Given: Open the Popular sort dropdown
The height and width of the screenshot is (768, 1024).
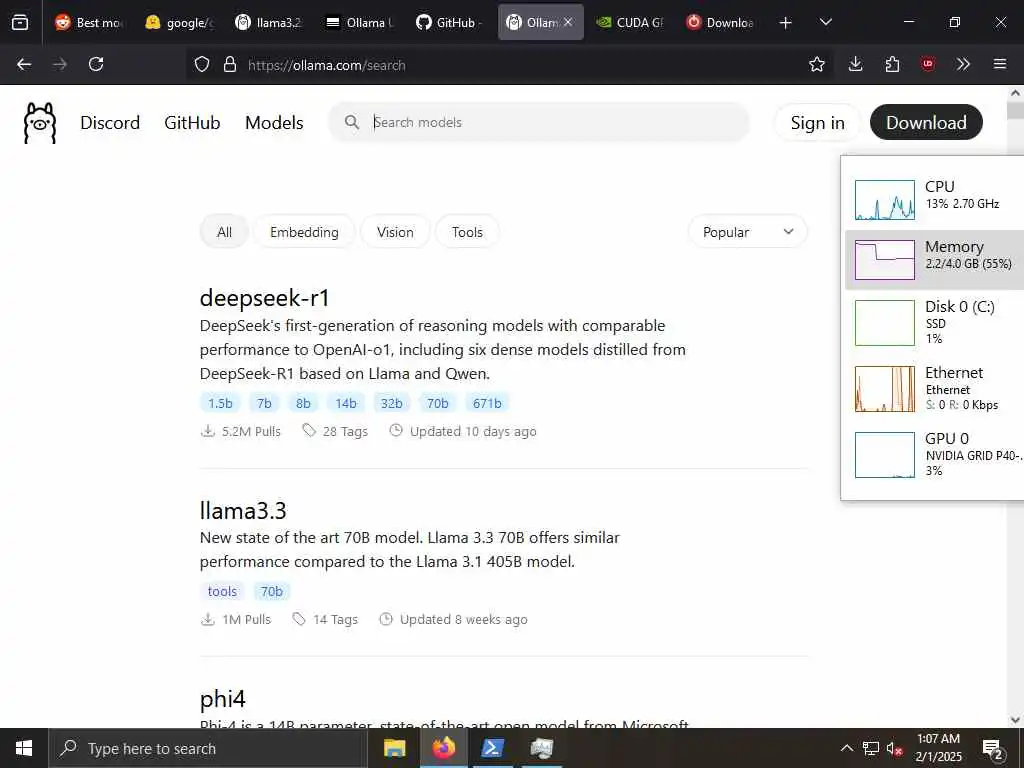Looking at the screenshot, I should tap(748, 232).
